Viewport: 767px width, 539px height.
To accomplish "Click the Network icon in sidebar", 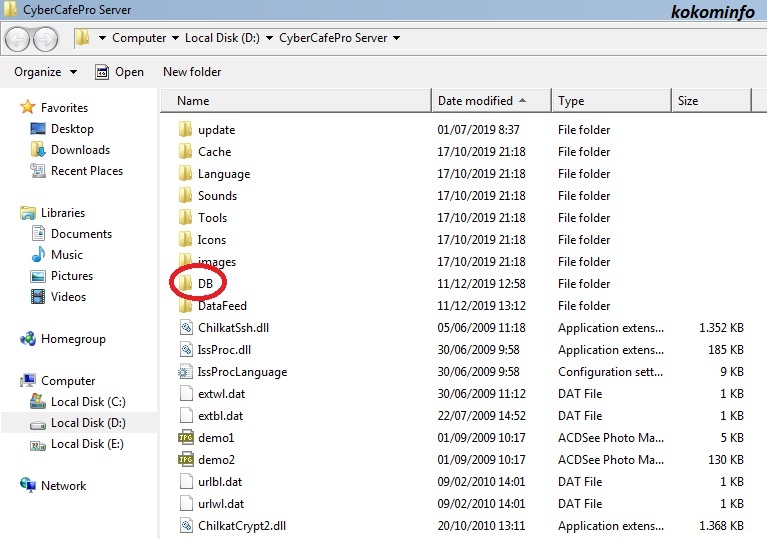I will click(x=28, y=485).
